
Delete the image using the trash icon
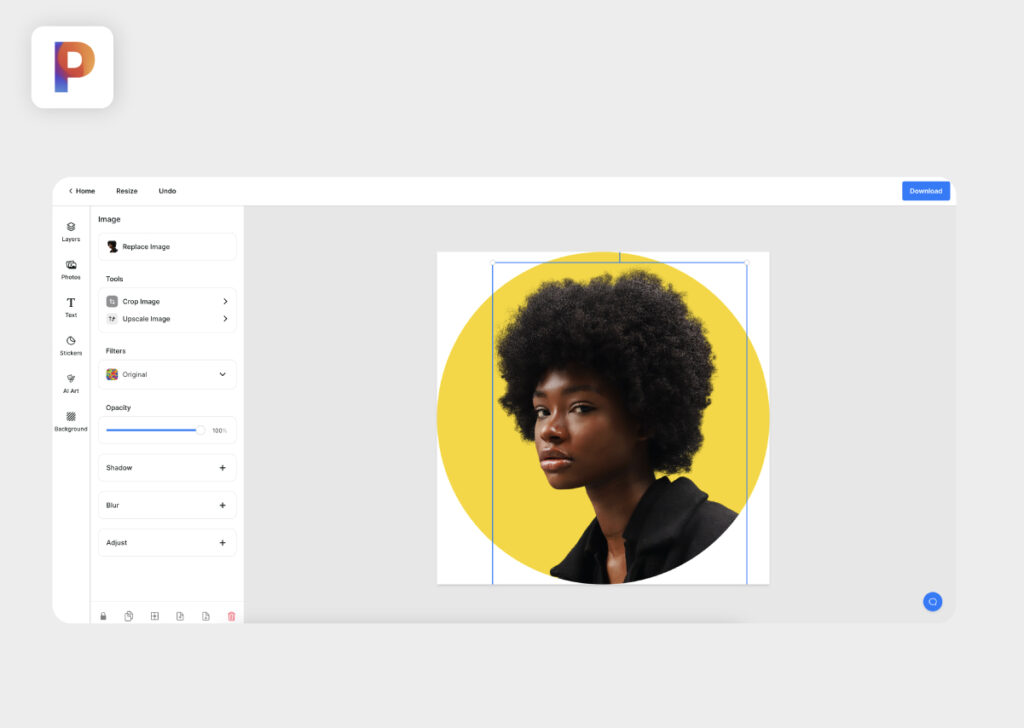coord(232,616)
